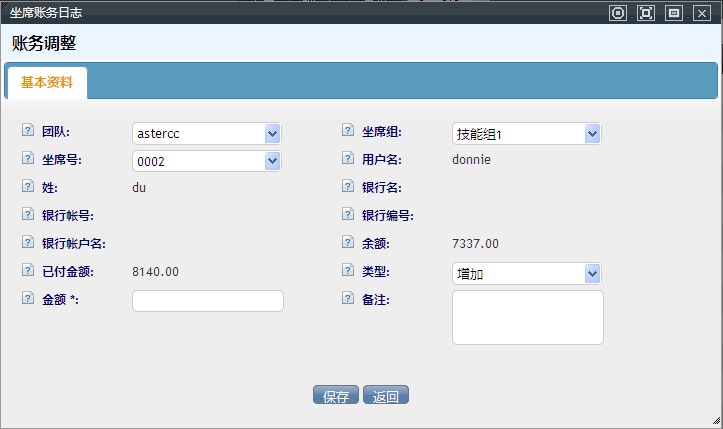Image resolution: width=723 pixels, height=429 pixels.
Task: Click the round stop-style icon in title bar
Action: coord(618,13)
